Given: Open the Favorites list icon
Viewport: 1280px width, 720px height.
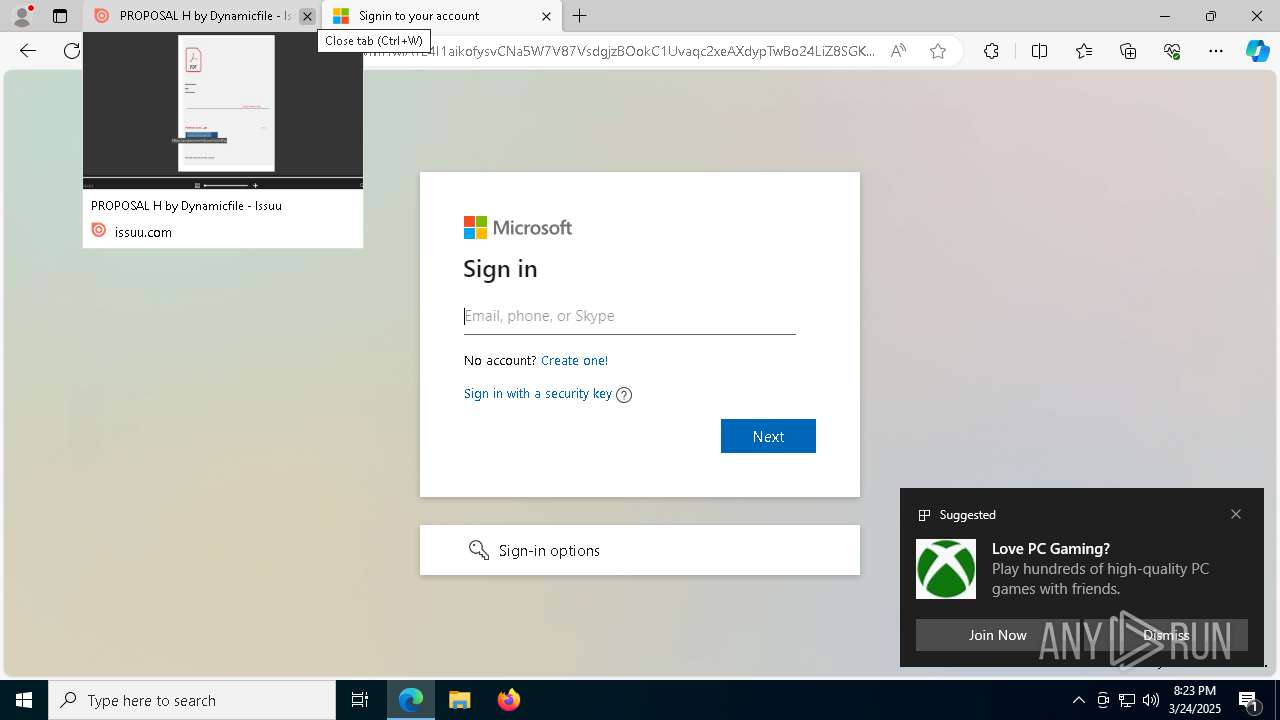Looking at the screenshot, I should coord(1084,51).
